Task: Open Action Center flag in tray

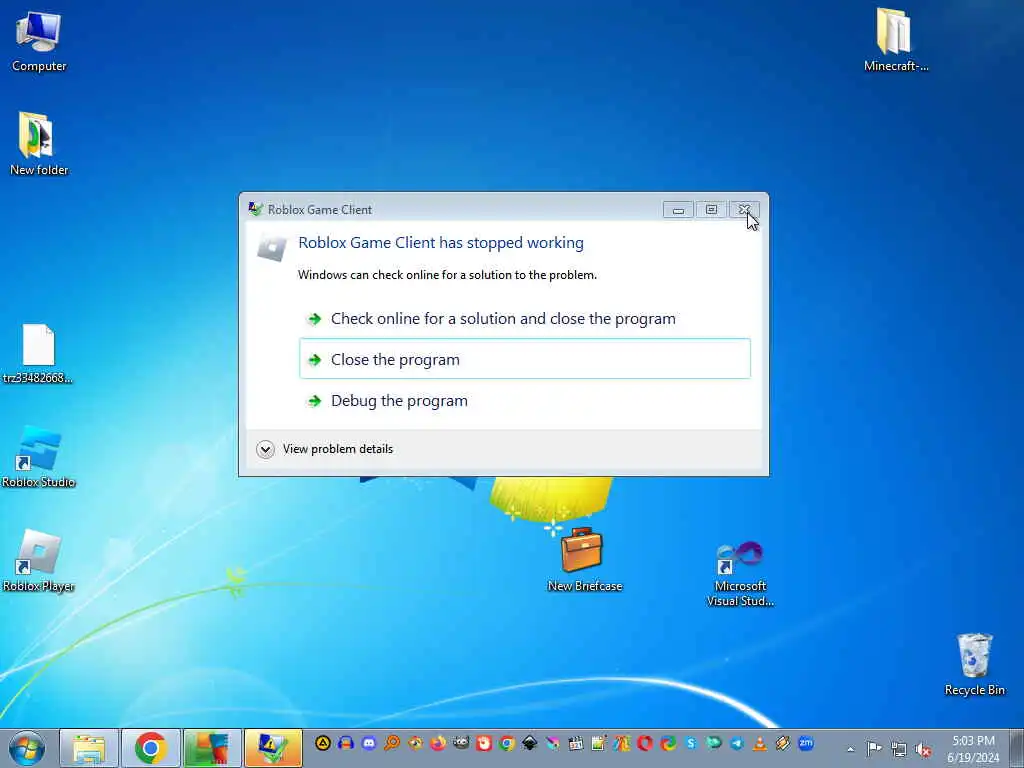Action: (x=874, y=749)
